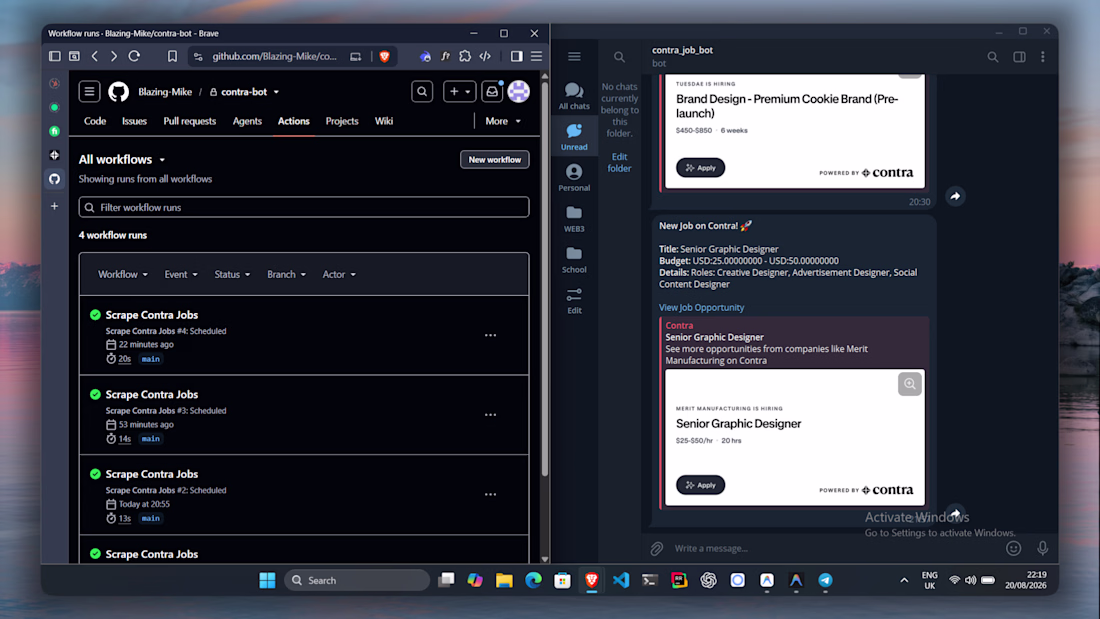Click main branch tag on run #3
Viewport: 1100px width, 619px height.
coord(151,439)
